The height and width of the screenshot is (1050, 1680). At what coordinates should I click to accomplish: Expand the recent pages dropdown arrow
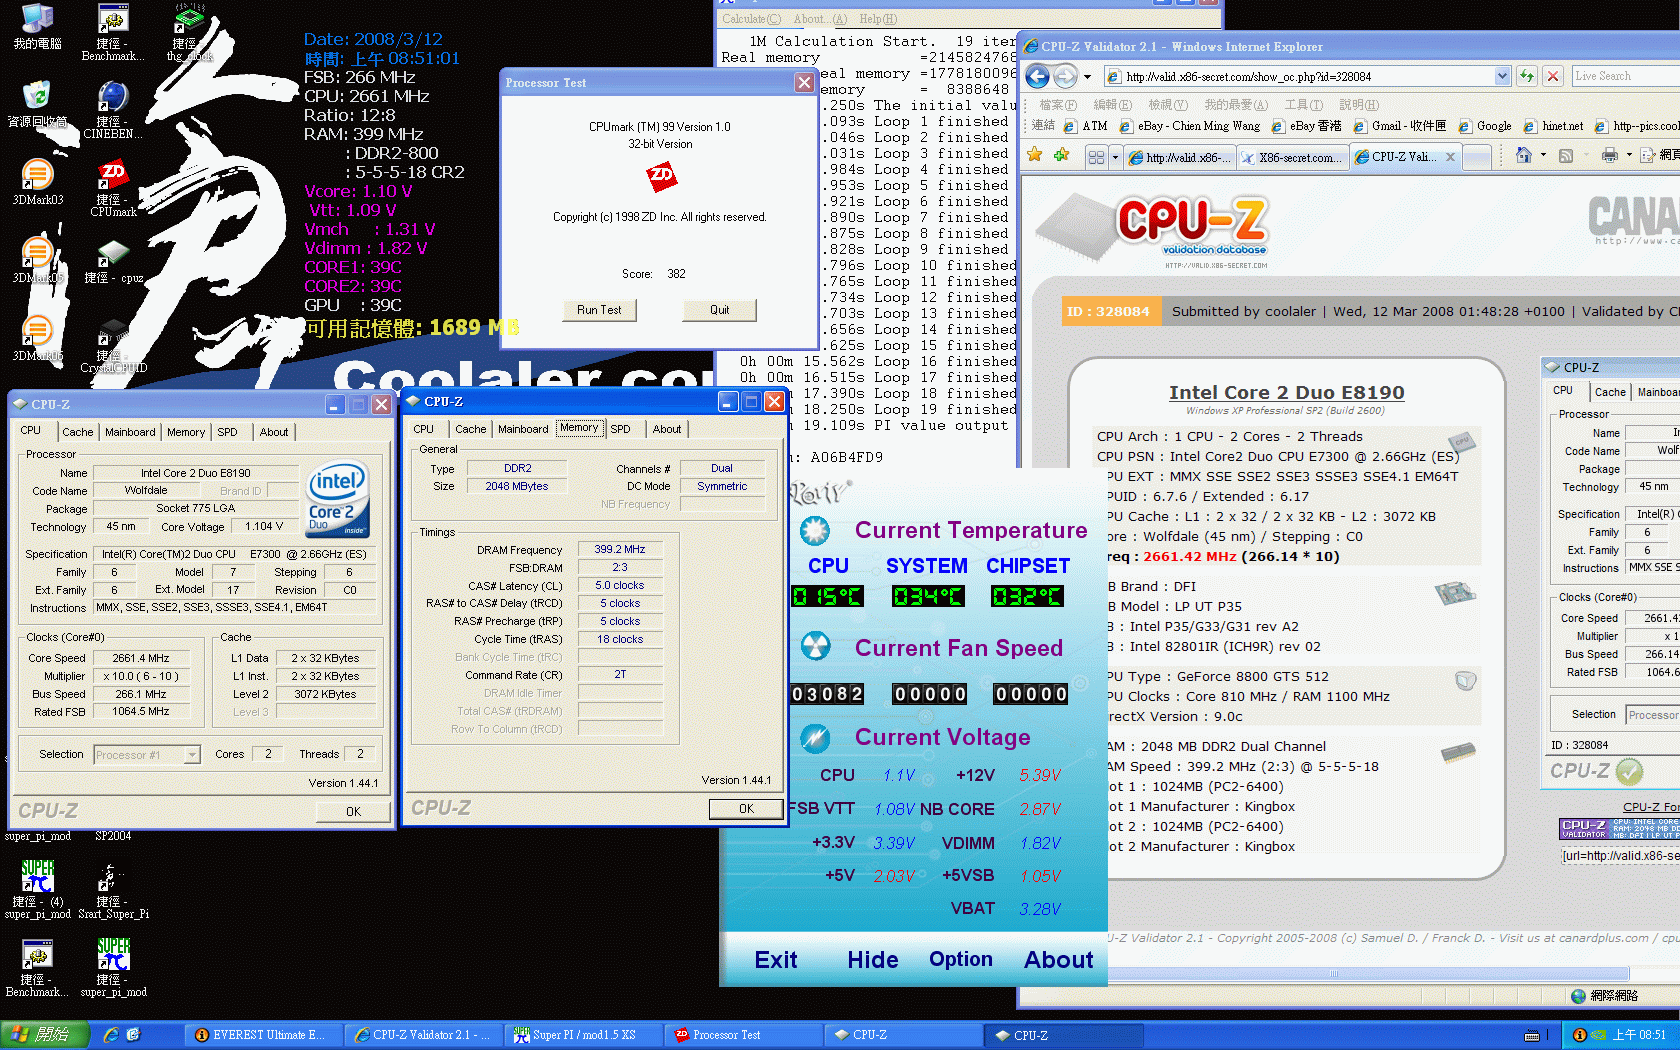[1087, 77]
